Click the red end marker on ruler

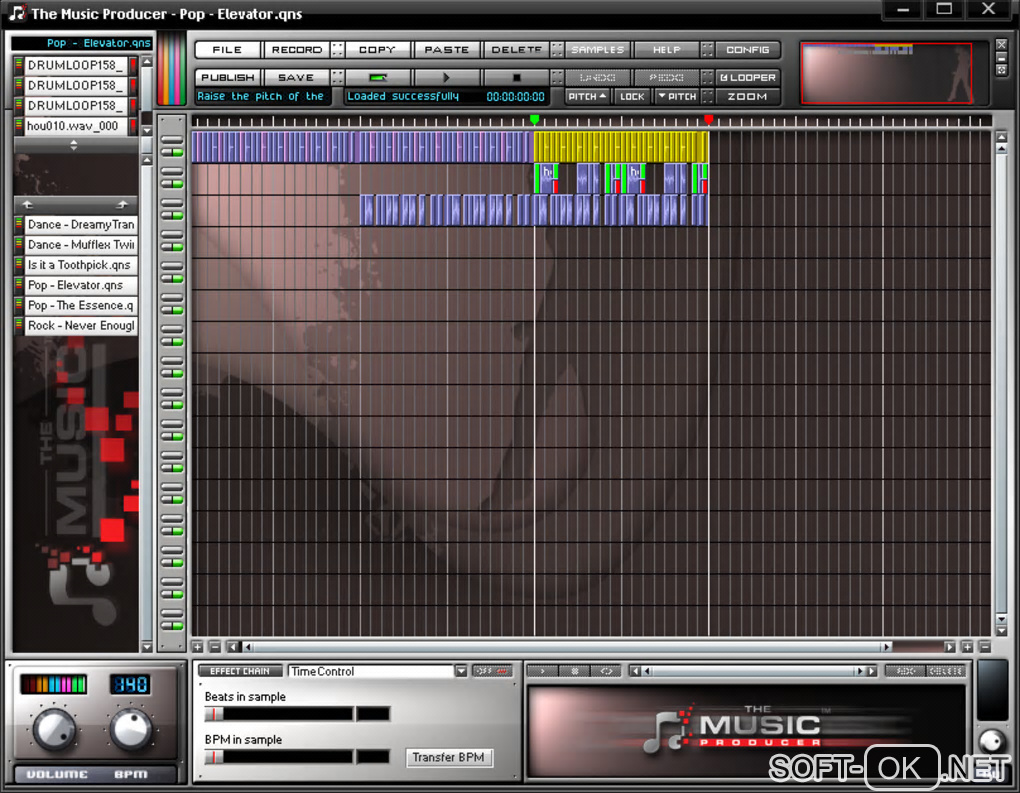[x=708, y=119]
